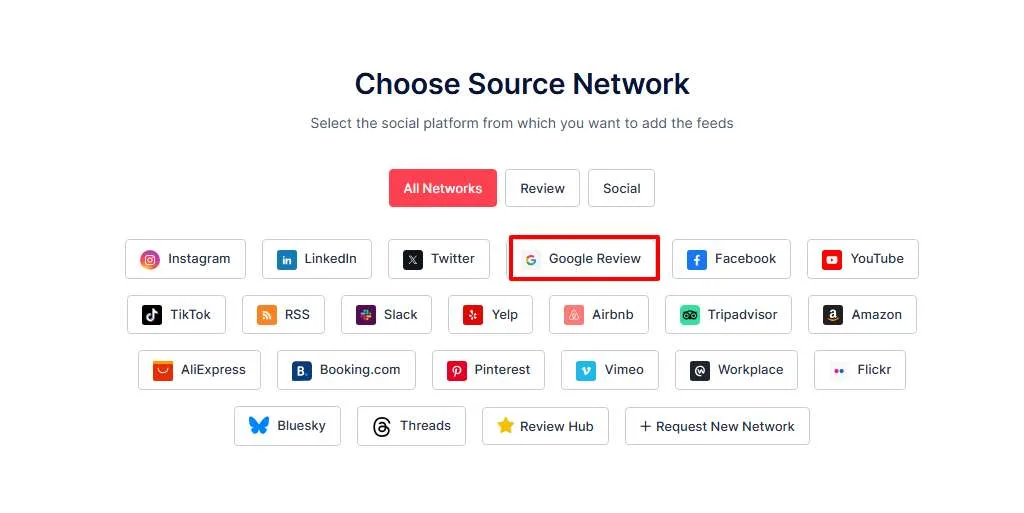
Task: Switch to the Review filter tab
Action: (542, 188)
